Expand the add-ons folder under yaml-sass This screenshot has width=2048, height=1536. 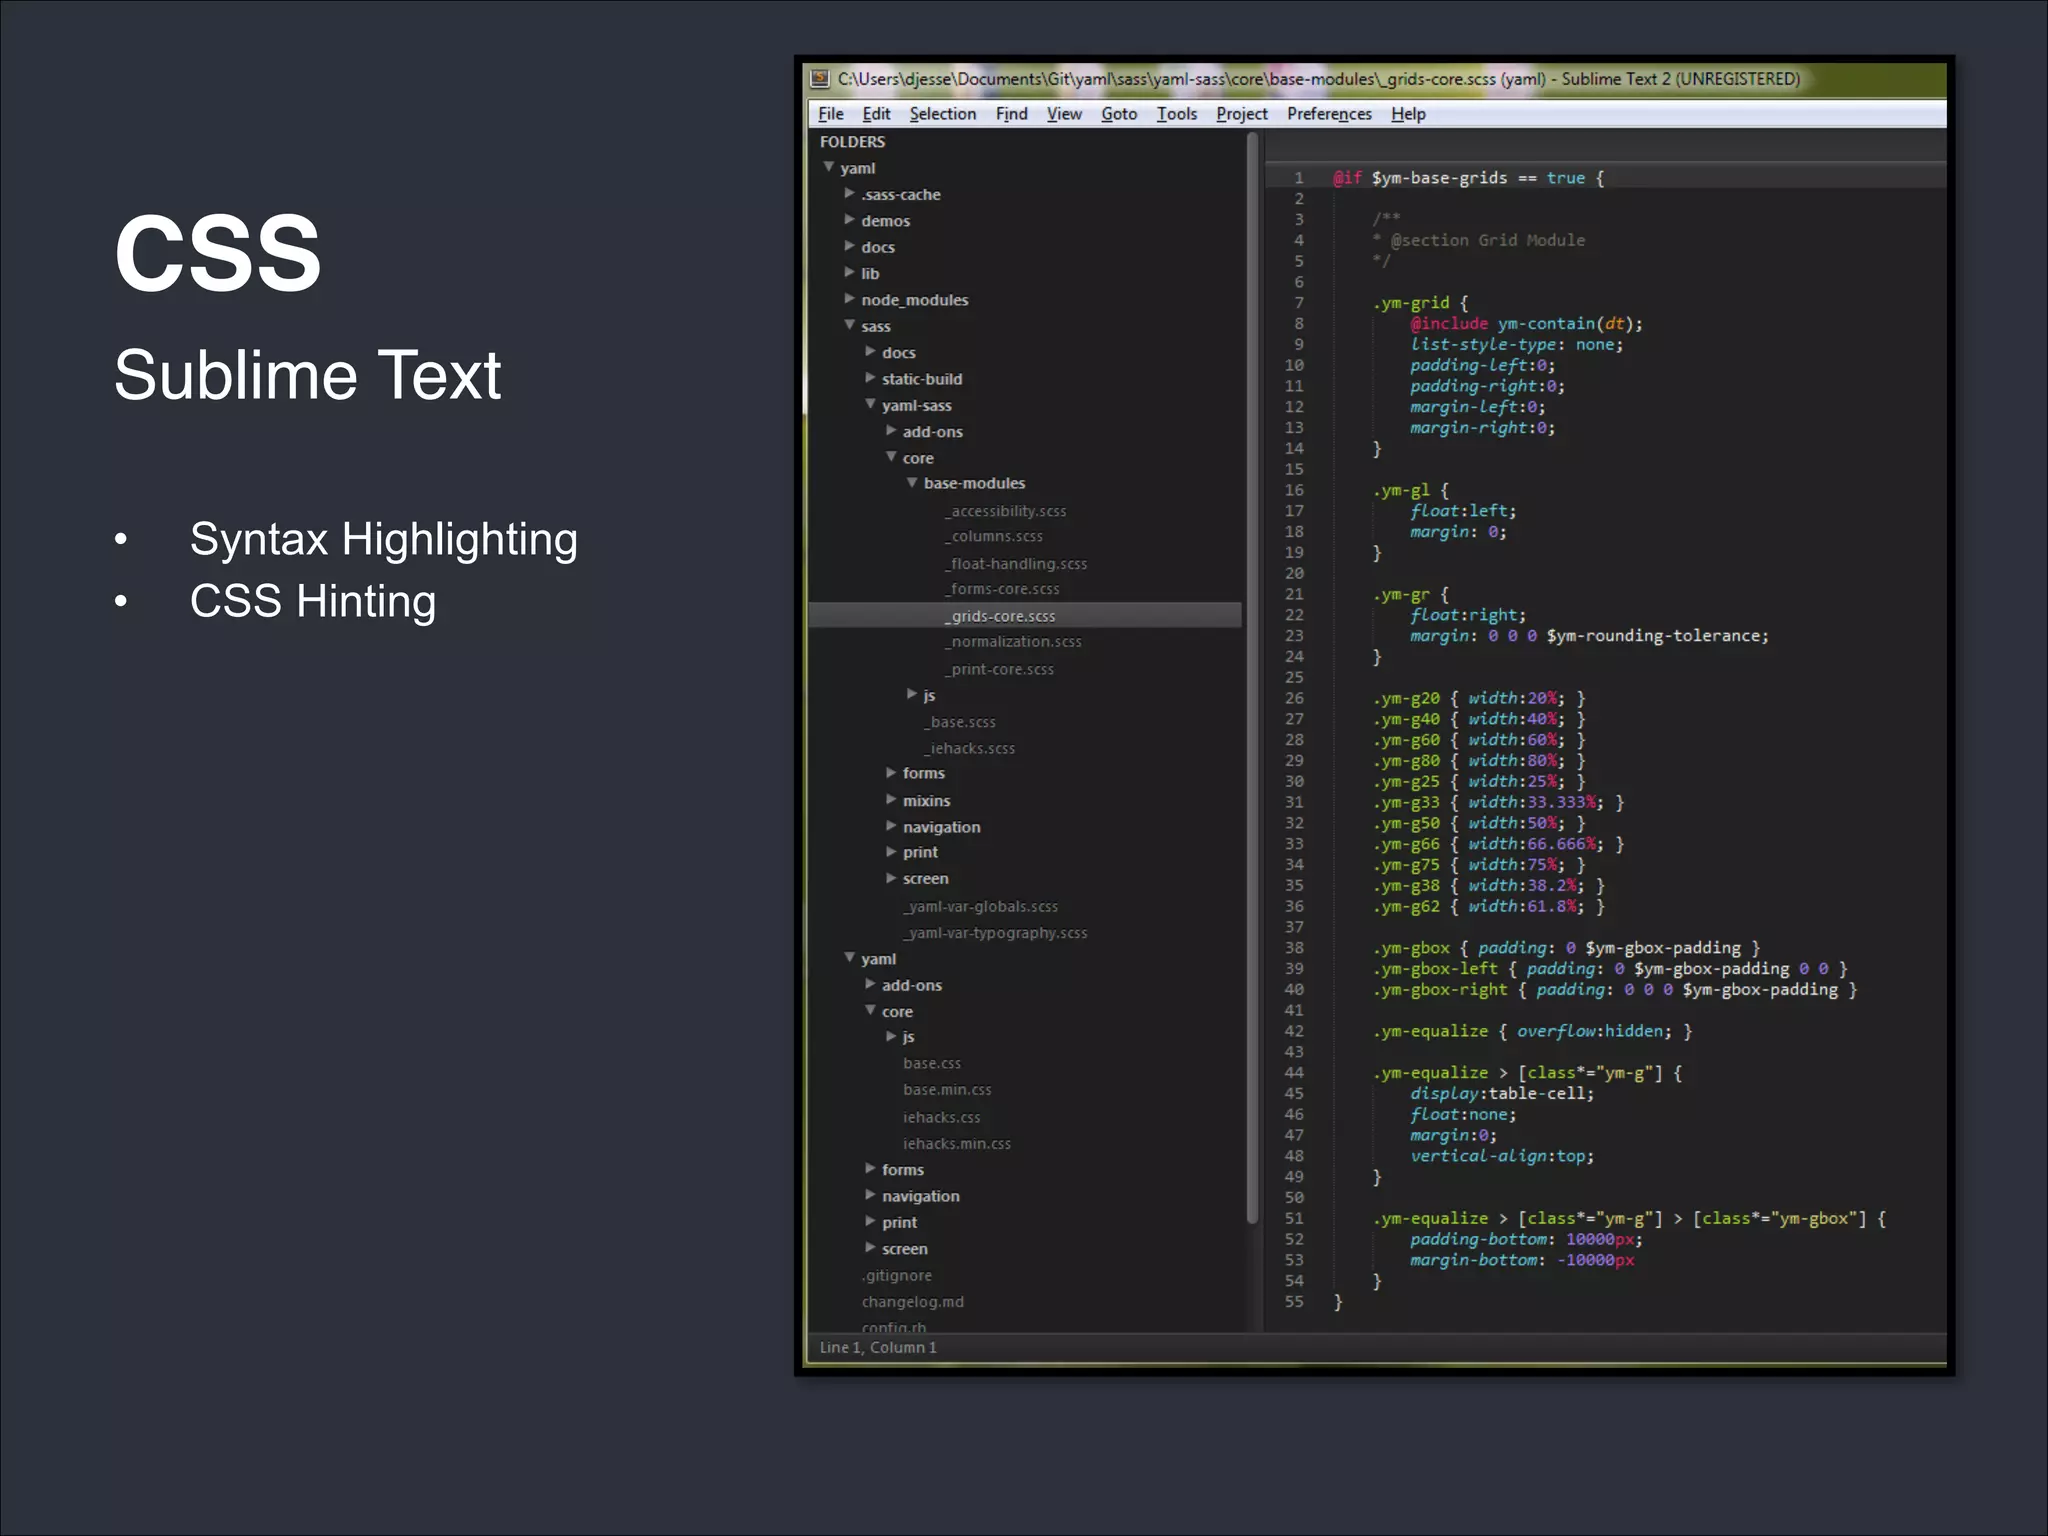[x=891, y=430]
